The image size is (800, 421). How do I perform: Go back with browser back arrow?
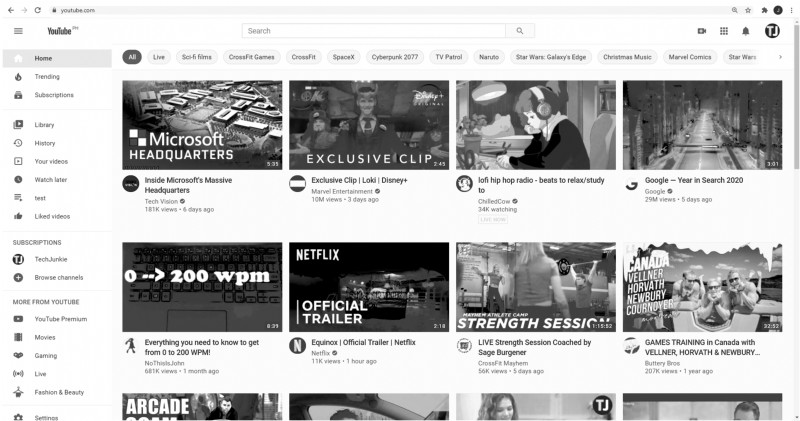[x=11, y=10]
